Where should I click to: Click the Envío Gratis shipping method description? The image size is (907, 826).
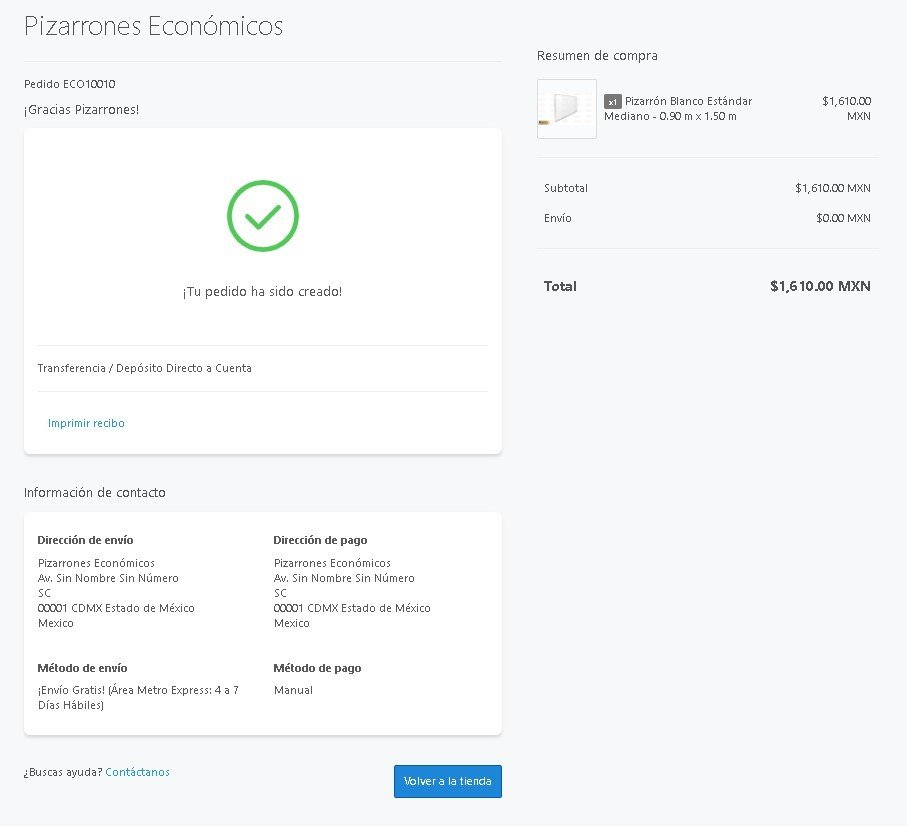(138, 697)
